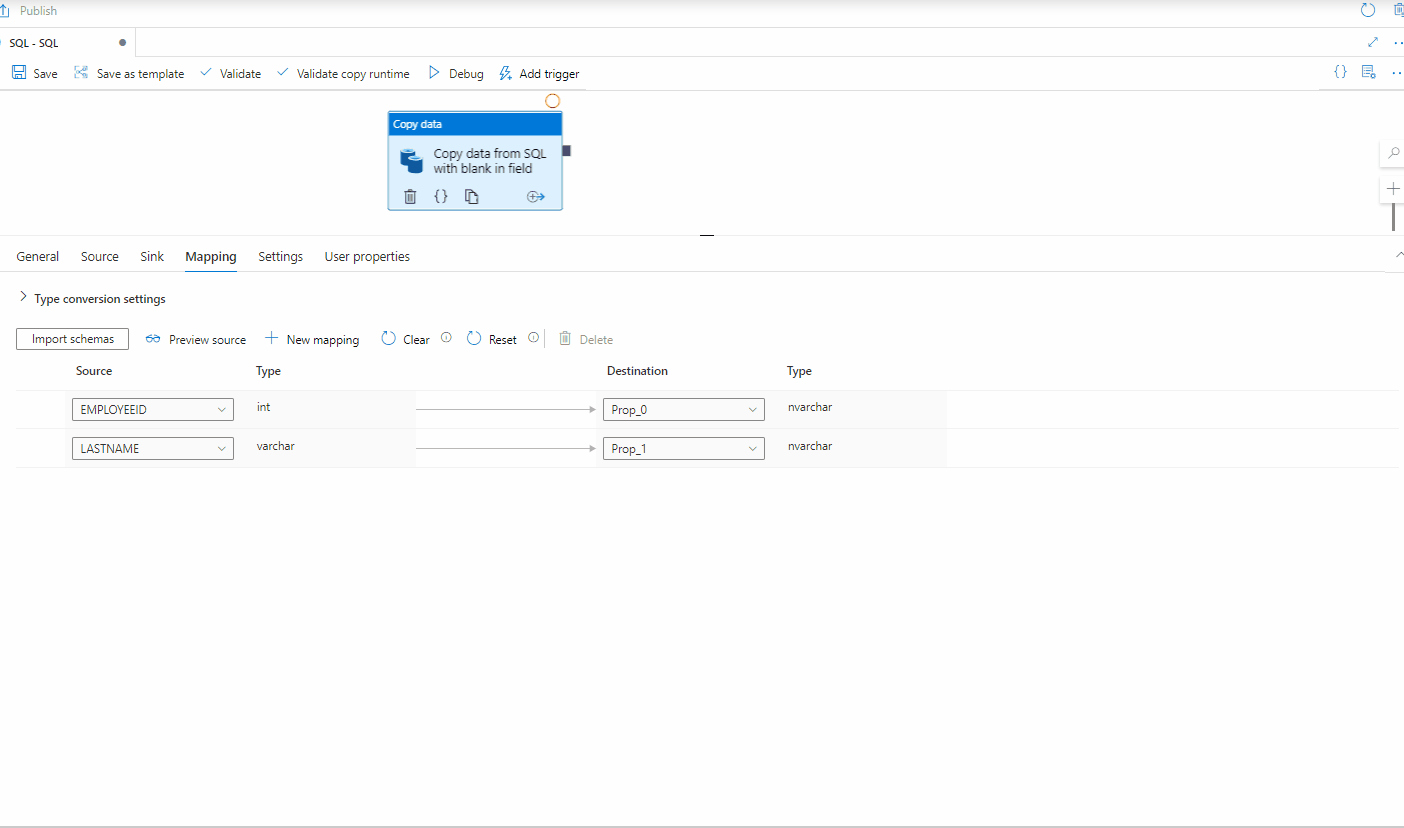Open the User properties tab
1404x828 pixels.
tap(367, 256)
